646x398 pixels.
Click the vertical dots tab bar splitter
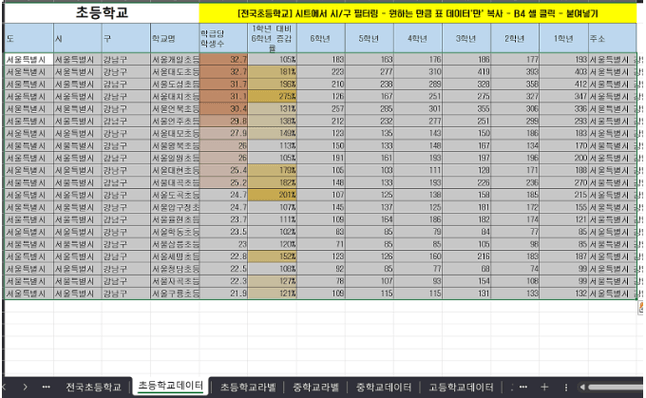click(566, 387)
